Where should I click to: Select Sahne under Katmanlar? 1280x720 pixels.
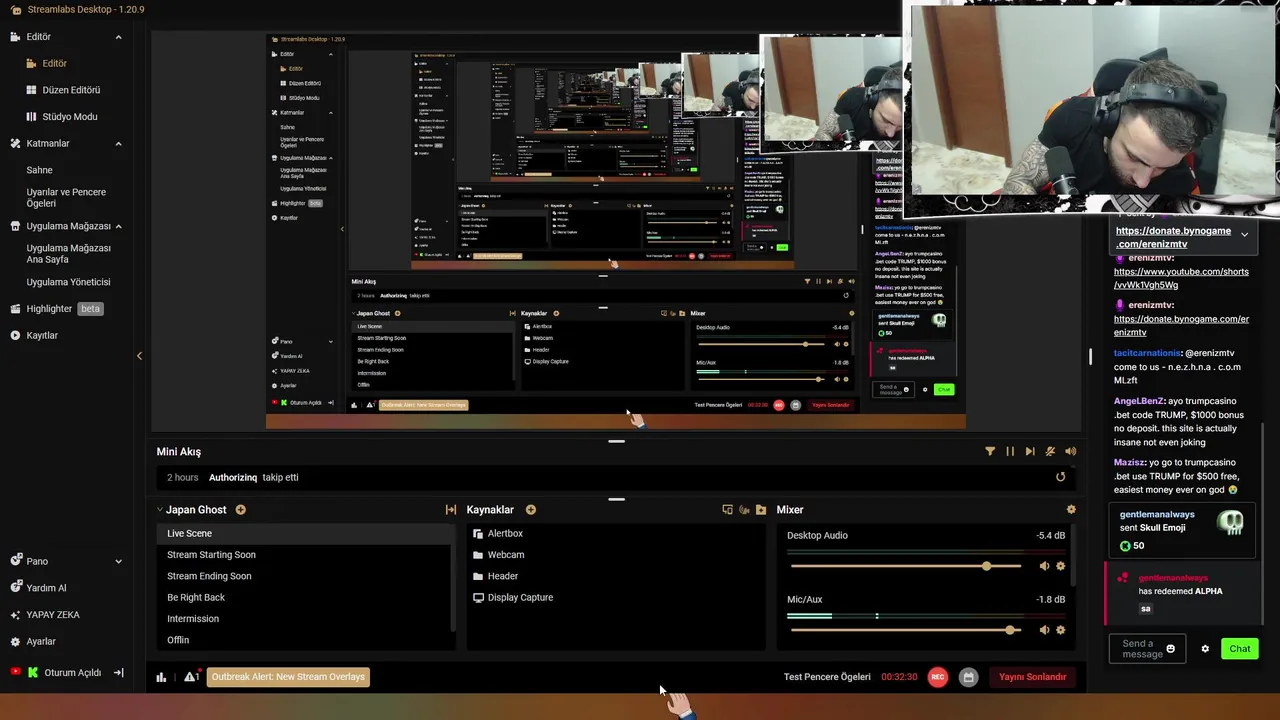pos(39,170)
